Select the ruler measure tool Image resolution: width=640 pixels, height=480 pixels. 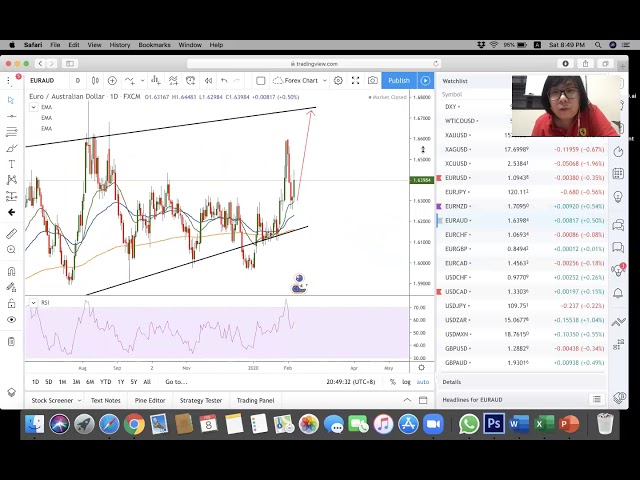pos(11,234)
